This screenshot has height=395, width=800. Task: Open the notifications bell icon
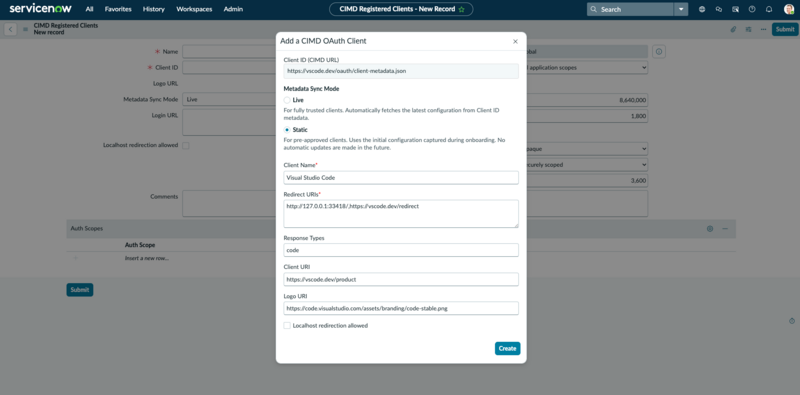[x=769, y=9]
